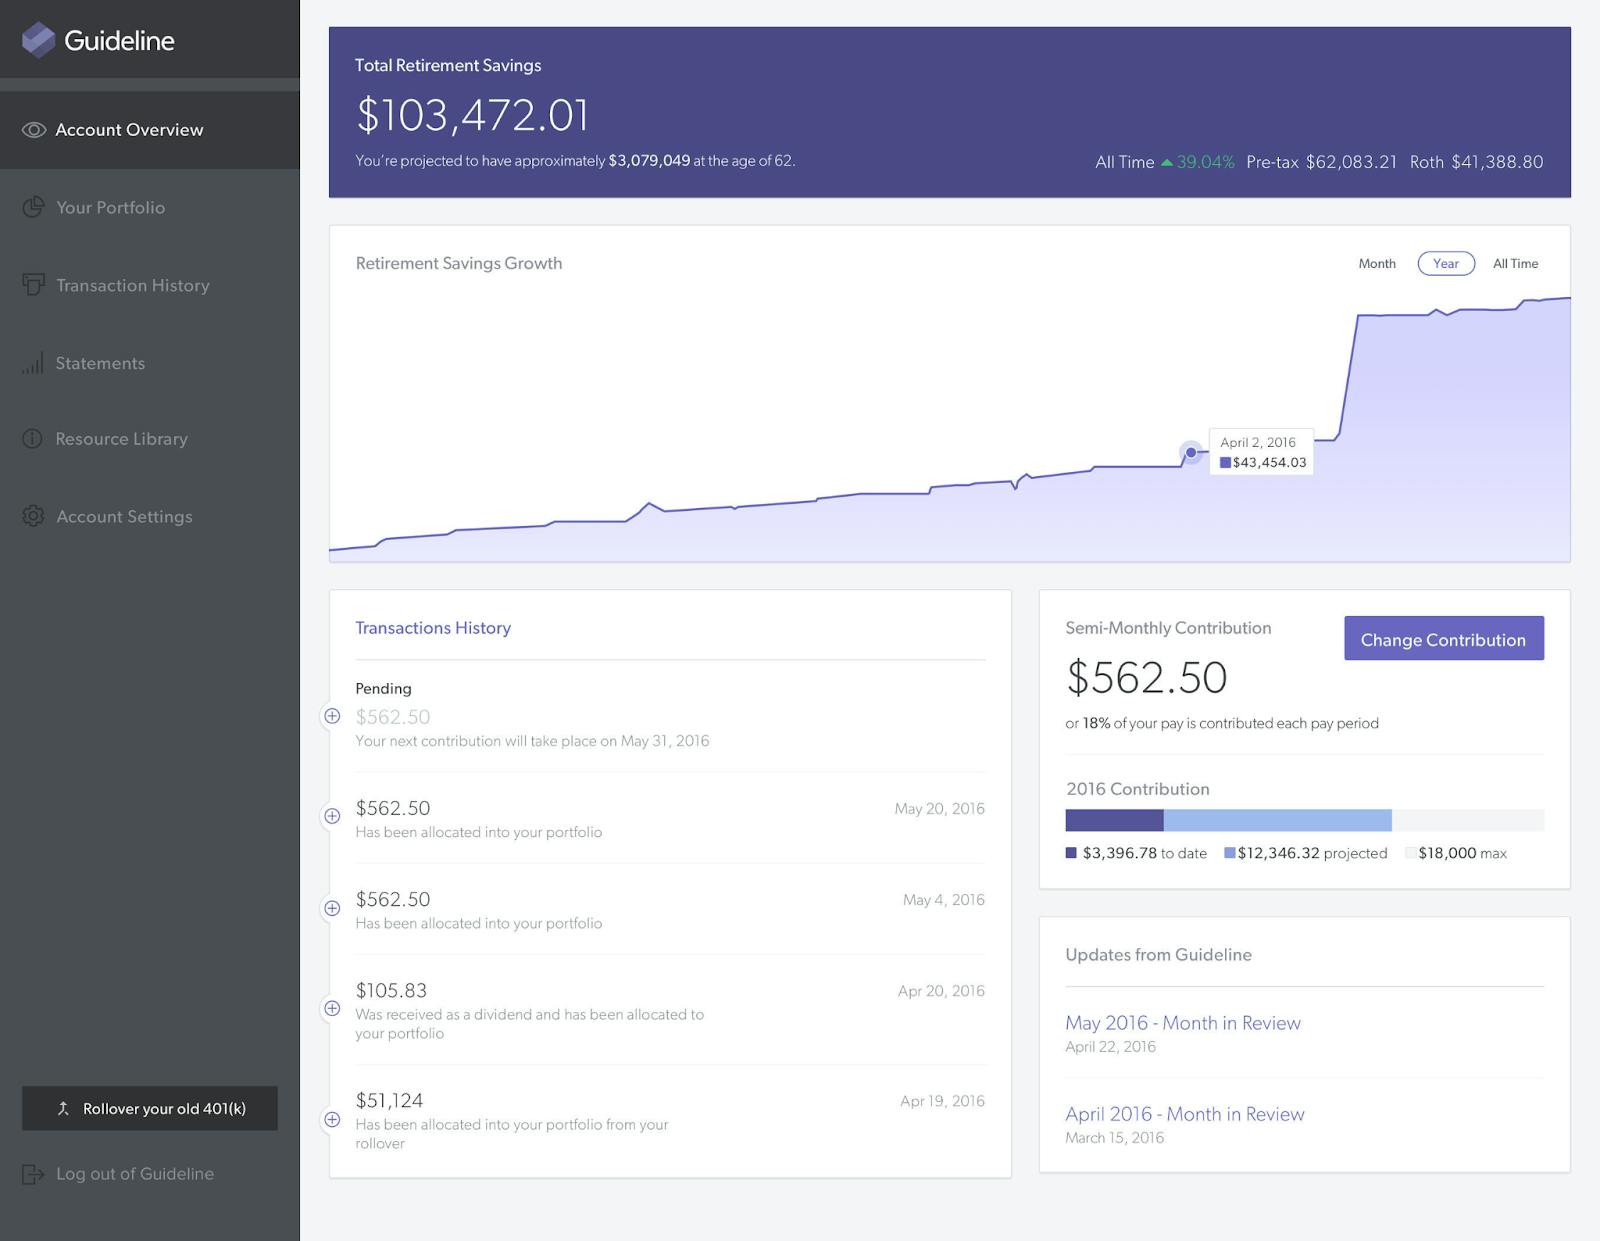Expand the $51,124 rollover transaction
The image size is (1600, 1241).
[x=332, y=1120]
